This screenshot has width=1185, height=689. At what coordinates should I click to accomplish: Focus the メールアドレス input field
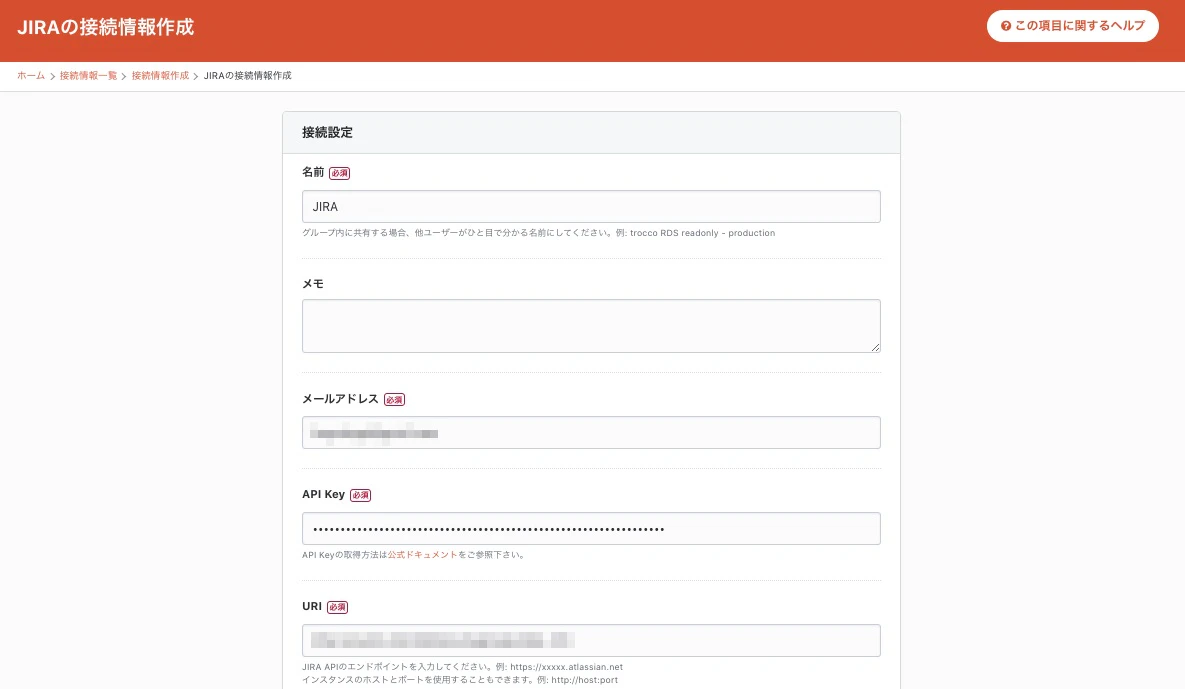click(x=591, y=433)
